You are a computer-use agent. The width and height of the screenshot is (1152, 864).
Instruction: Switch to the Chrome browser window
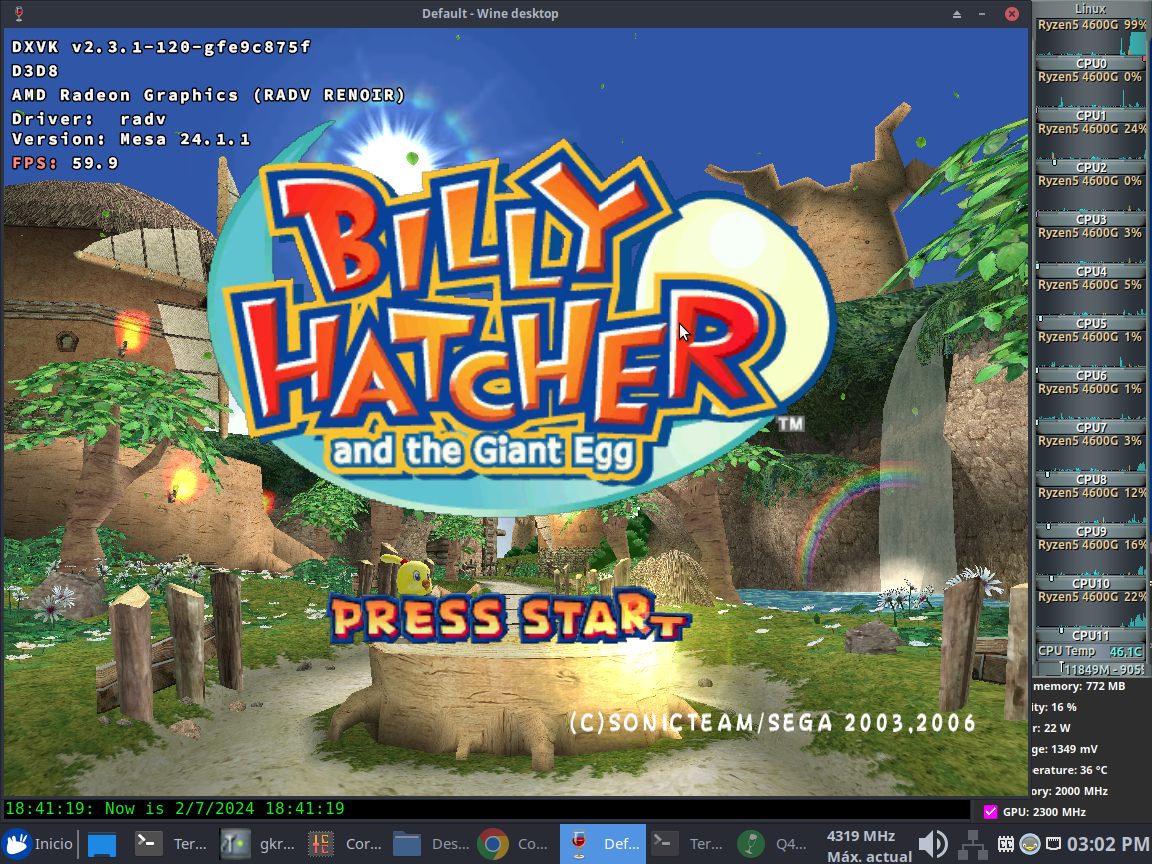click(517, 844)
